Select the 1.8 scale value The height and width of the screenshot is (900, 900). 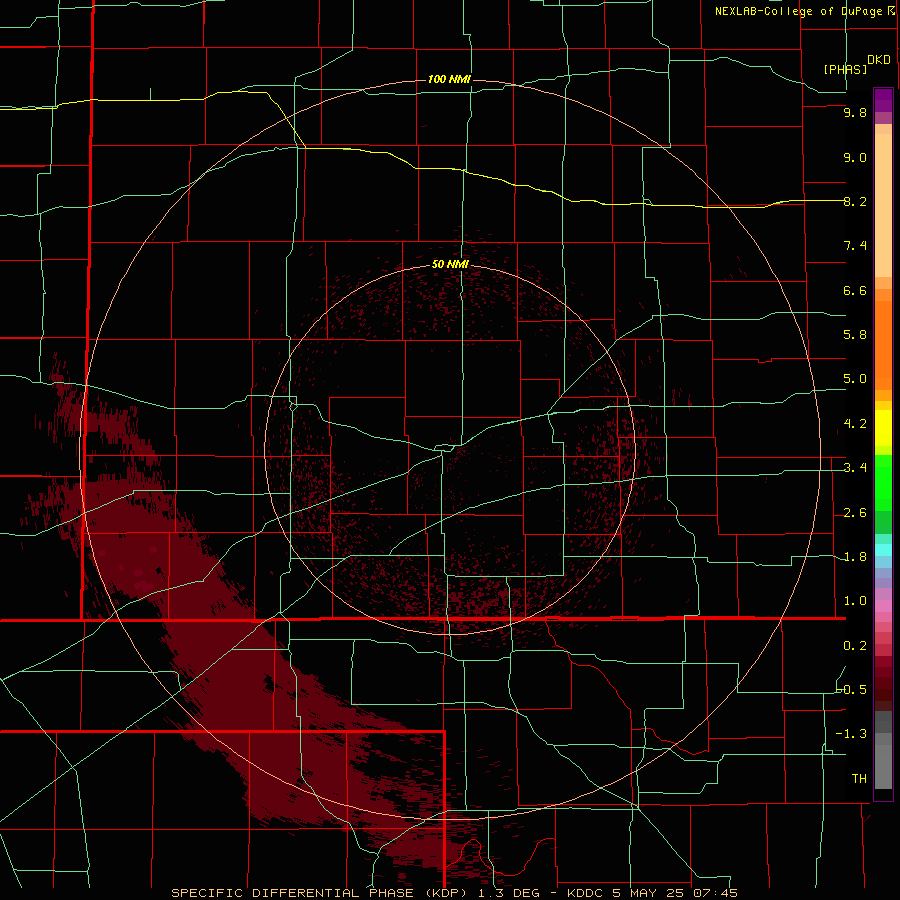[x=855, y=557]
